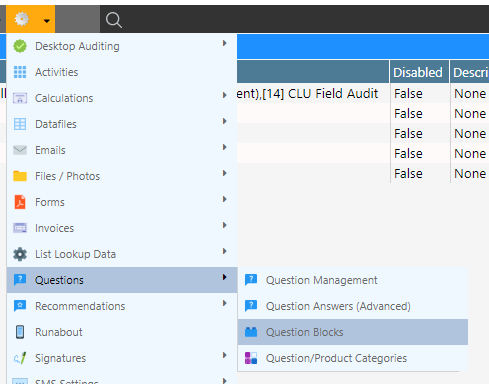Click the Forms PDF icon

20,202
